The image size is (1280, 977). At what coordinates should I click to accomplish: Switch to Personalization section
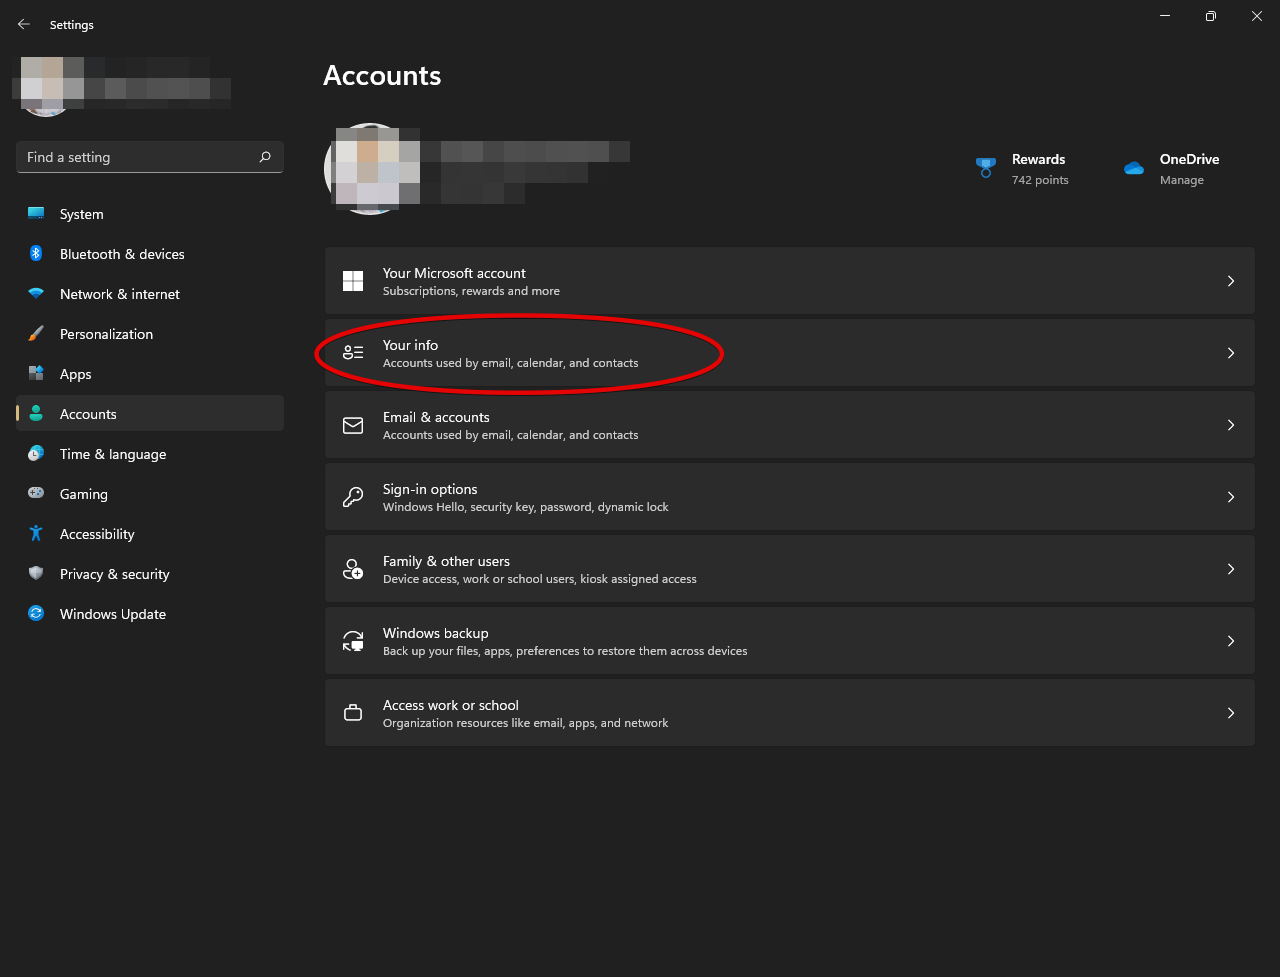point(150,334)
